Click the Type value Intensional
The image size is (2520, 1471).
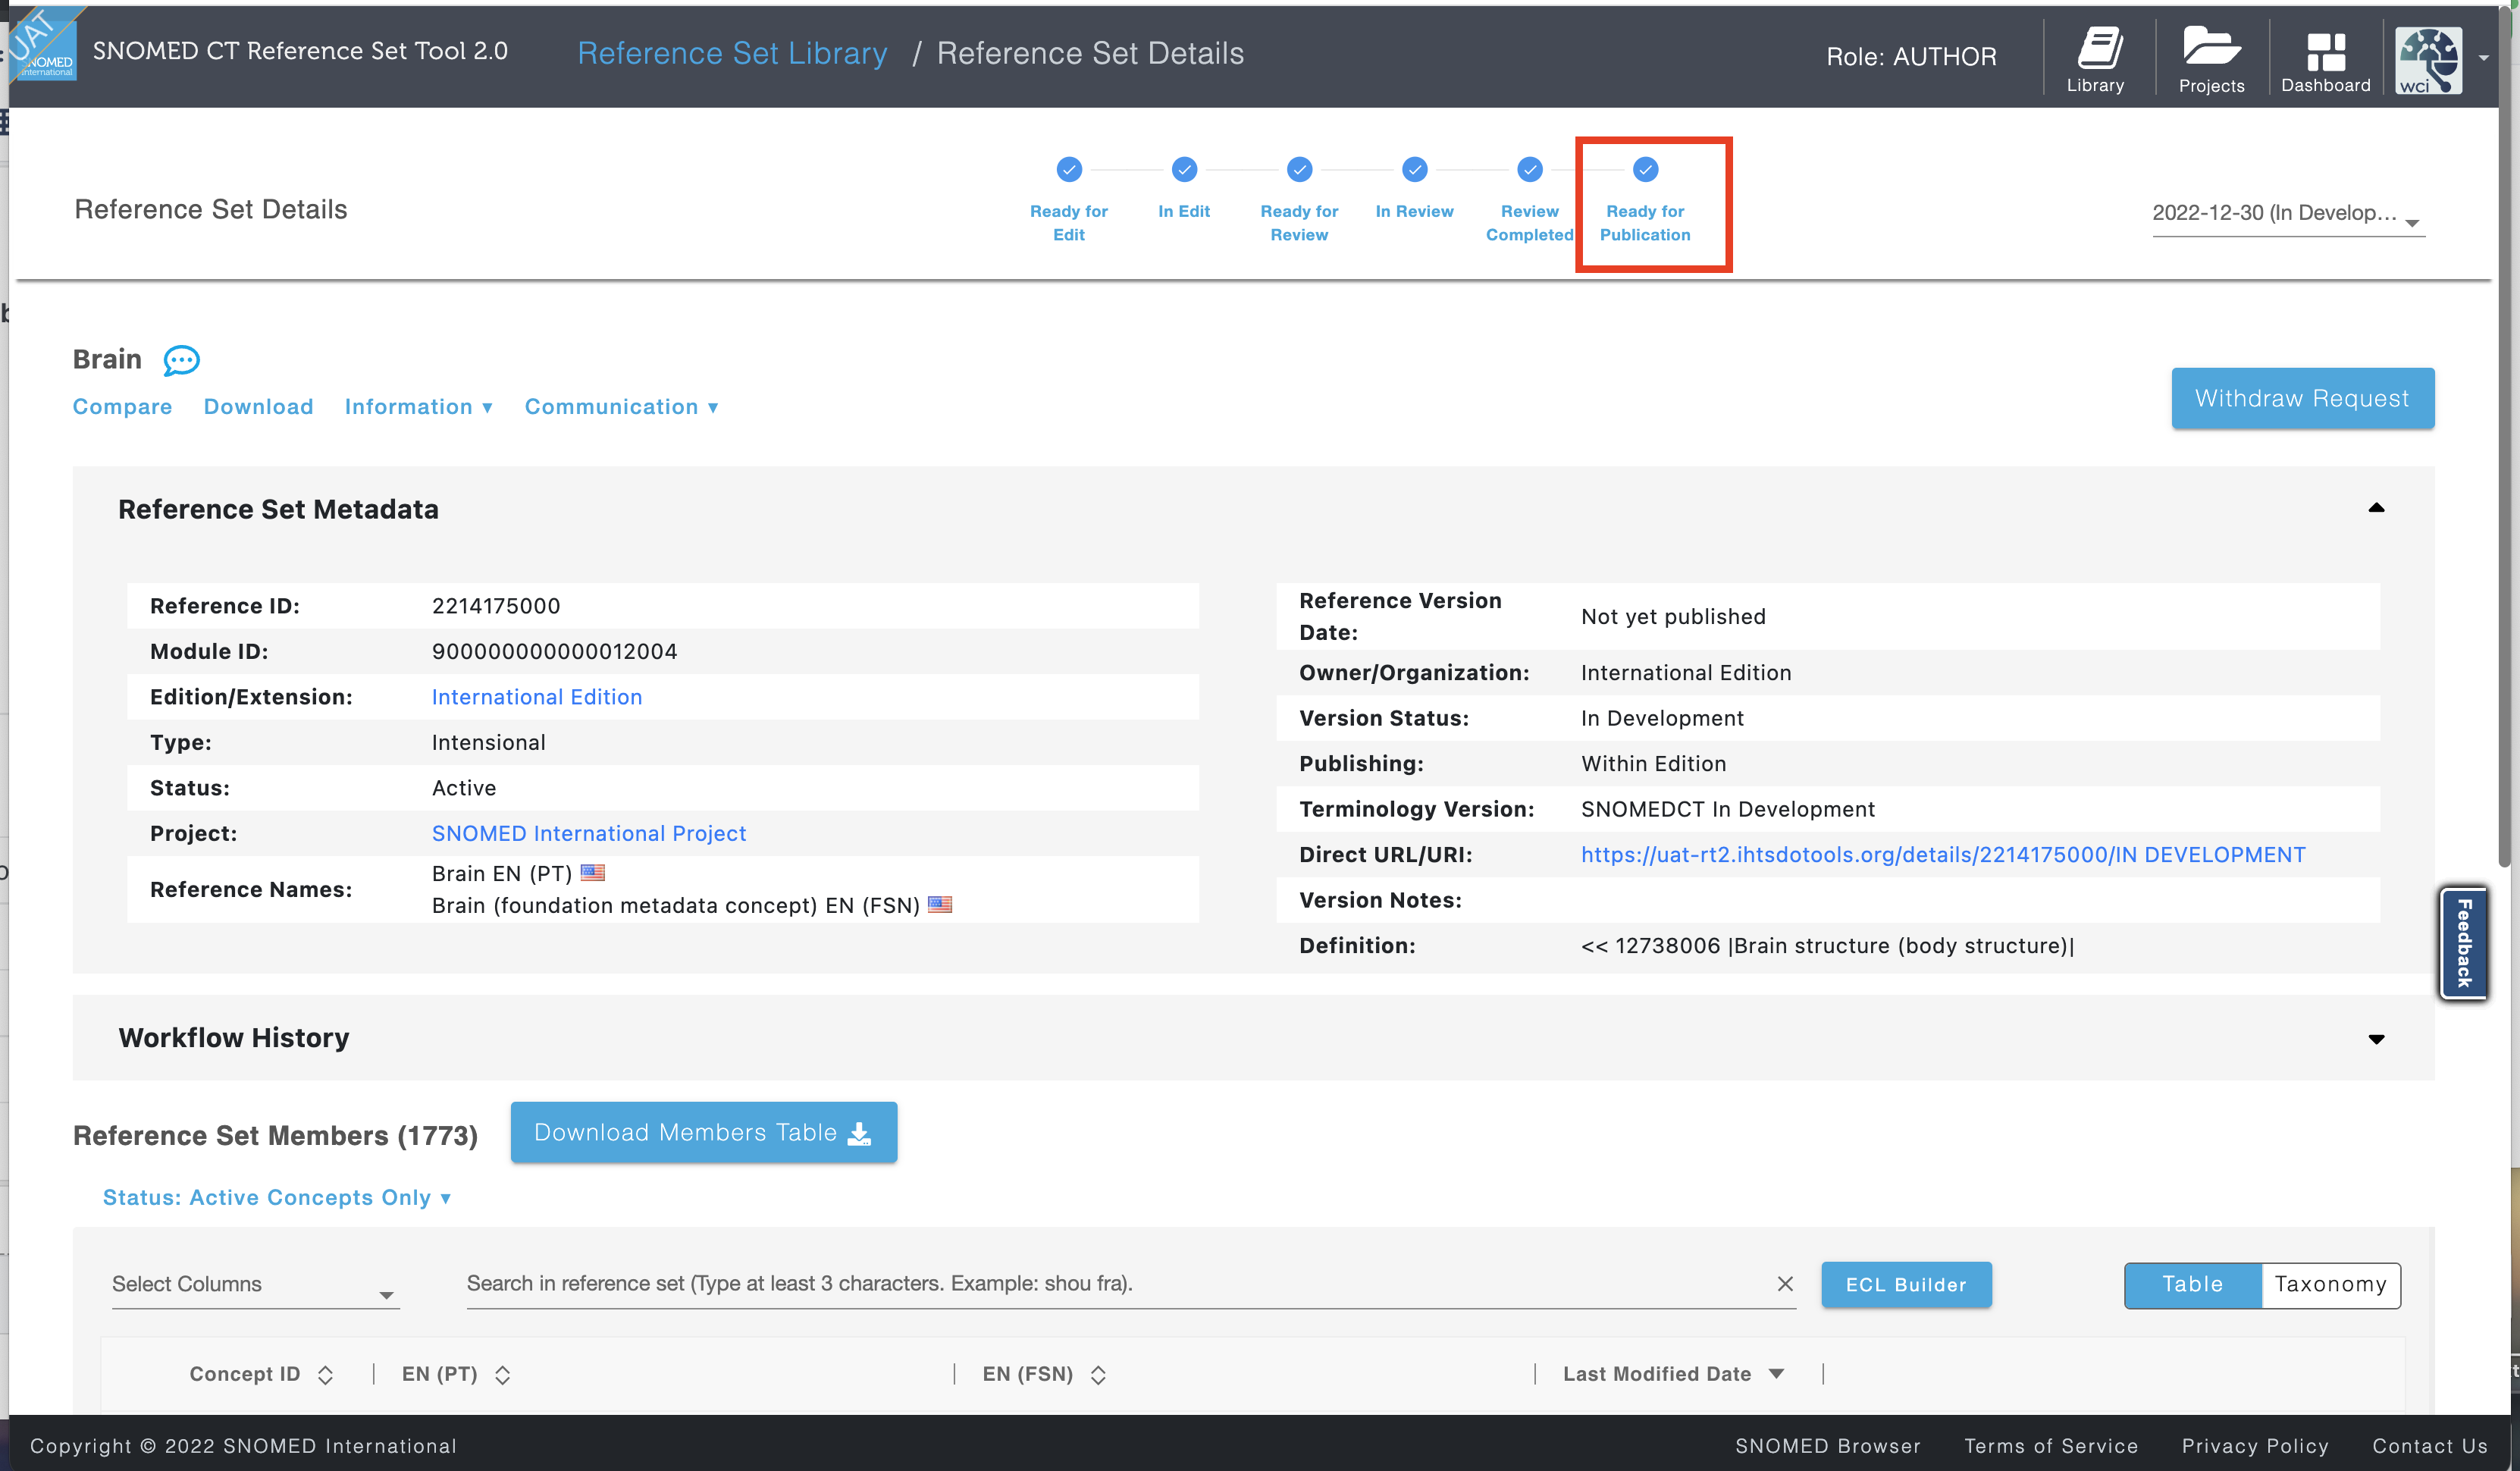click(489, 742)
